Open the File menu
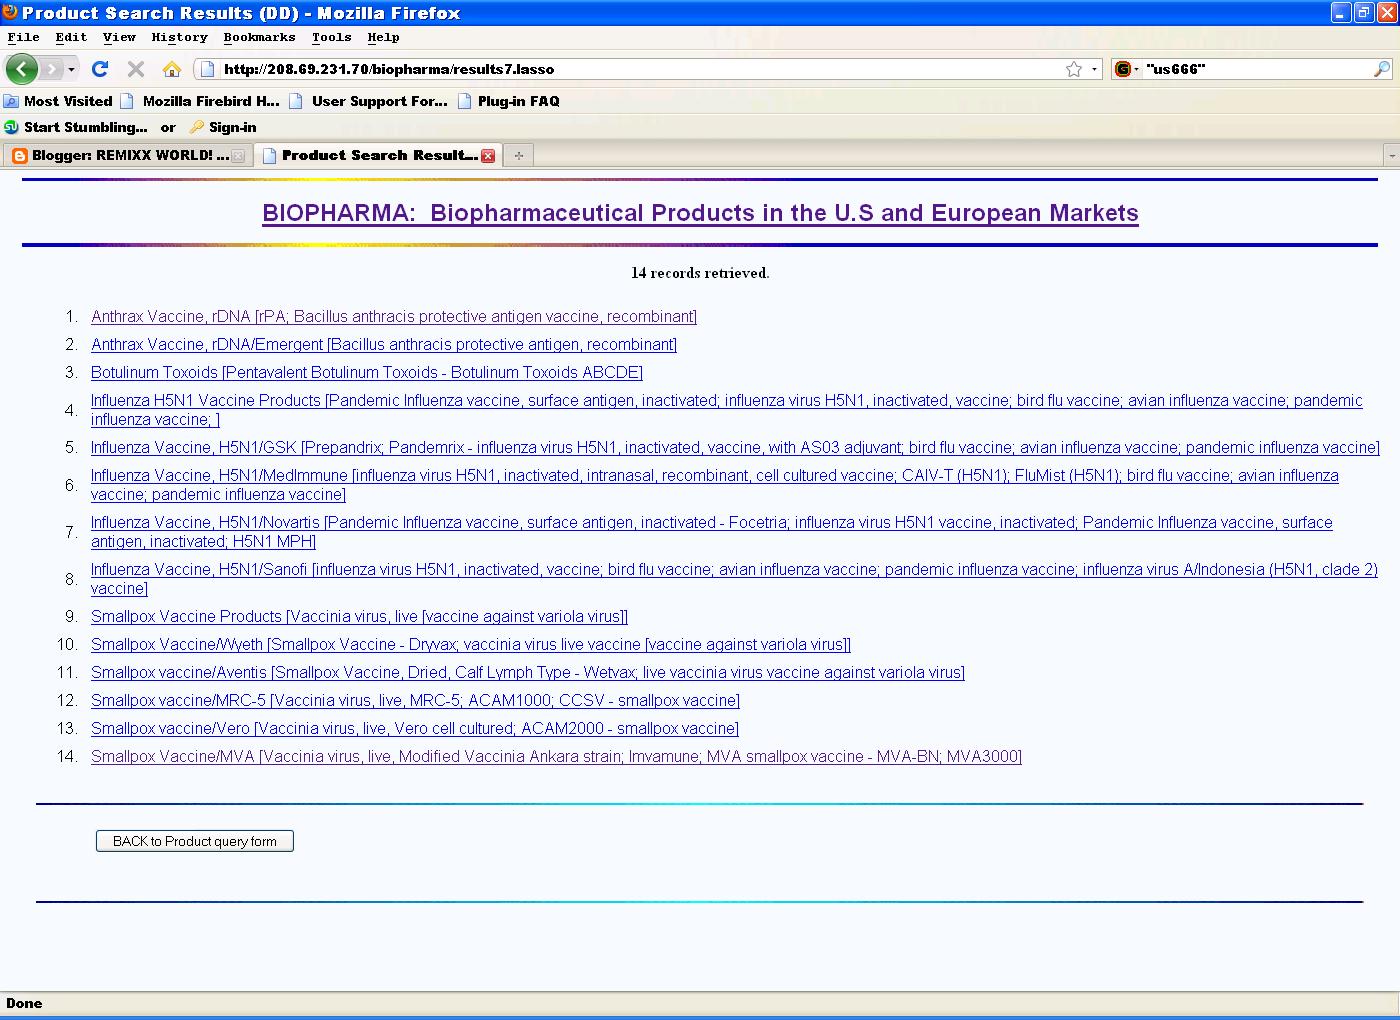 click(24, 37)
